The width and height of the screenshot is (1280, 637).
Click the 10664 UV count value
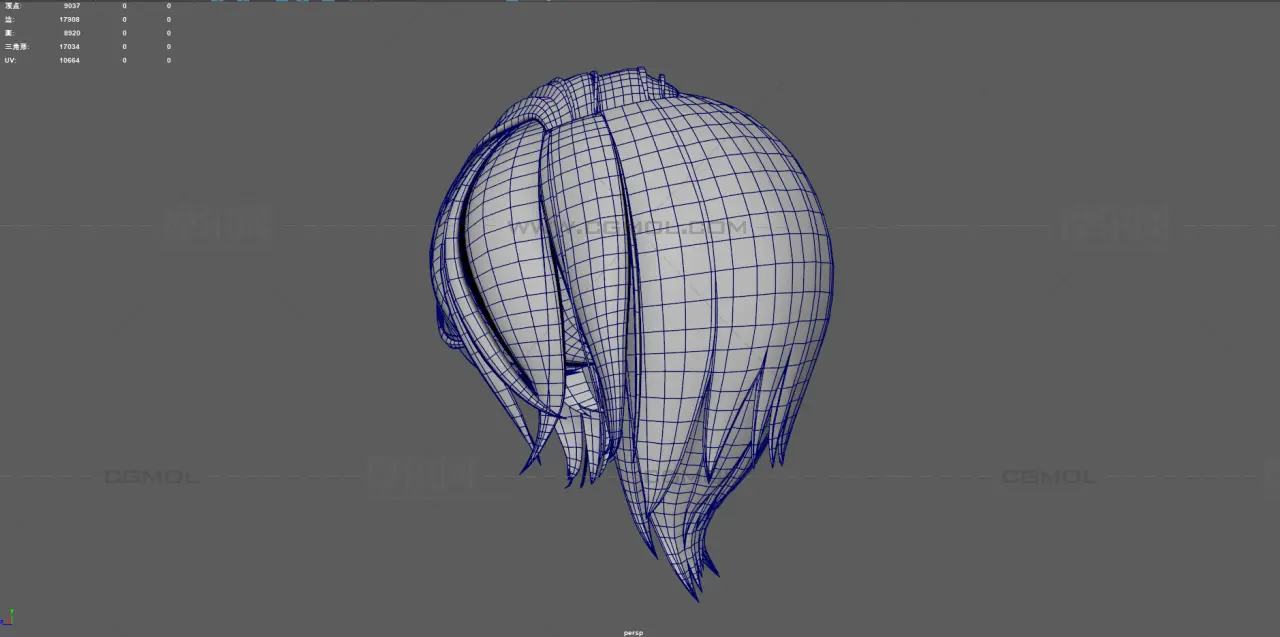point(69,60)
